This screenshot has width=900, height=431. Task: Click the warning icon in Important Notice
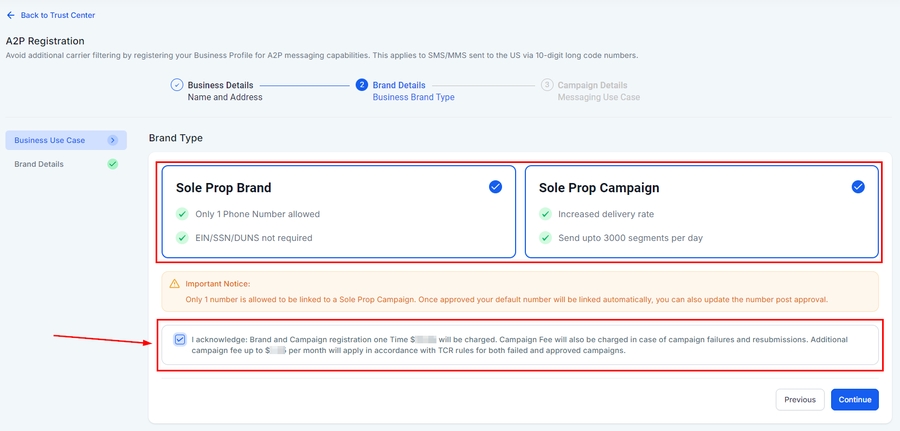[x=175, y=284]
